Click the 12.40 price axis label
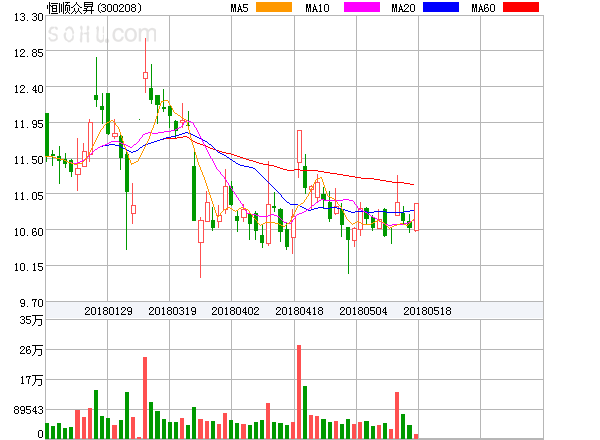The width and height of the screenshot is (600, 440). [28, 89]
